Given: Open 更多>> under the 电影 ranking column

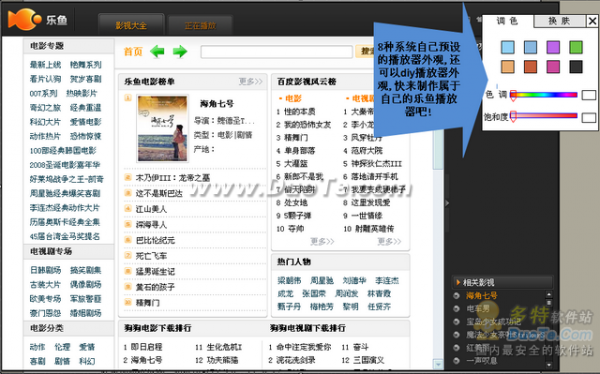Looking at the screenshot, I should [322, 241].
